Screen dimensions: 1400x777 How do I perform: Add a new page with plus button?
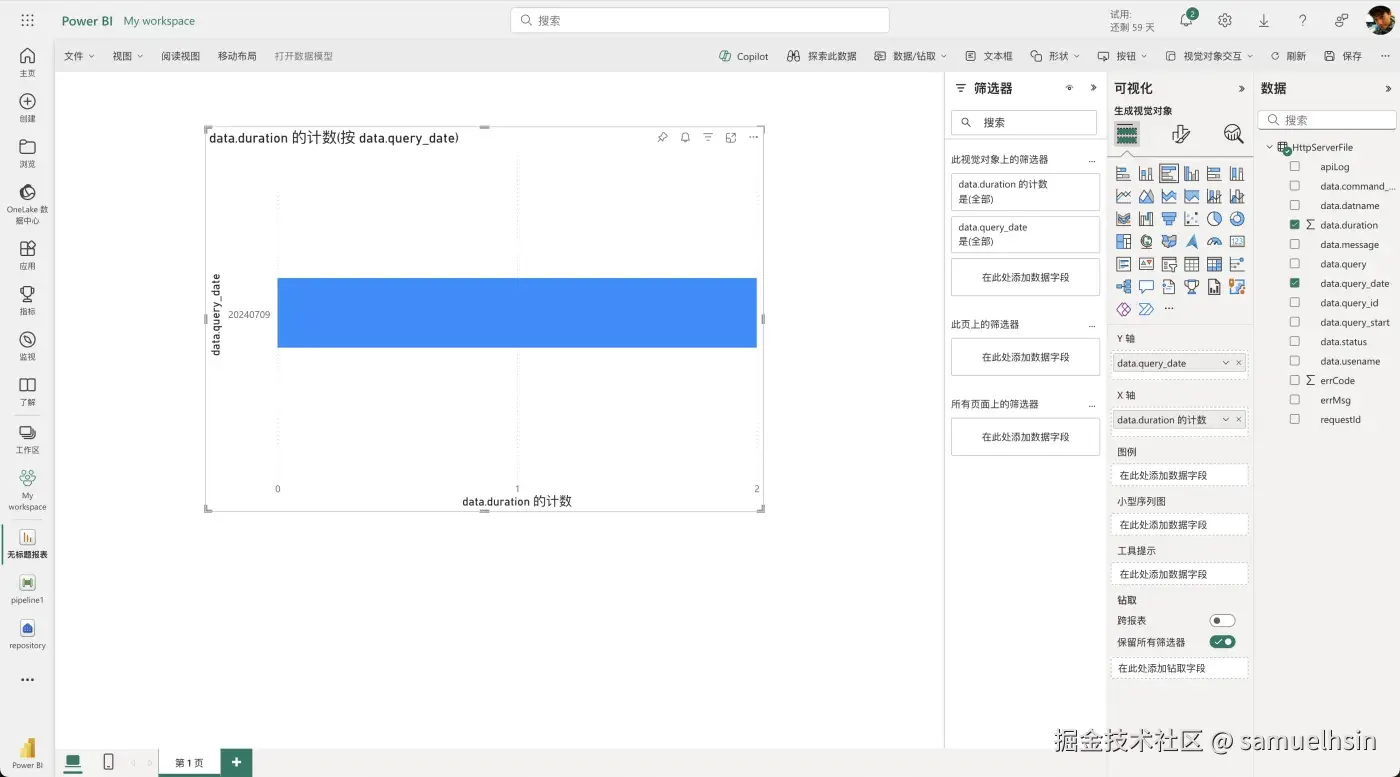[236, 762]
